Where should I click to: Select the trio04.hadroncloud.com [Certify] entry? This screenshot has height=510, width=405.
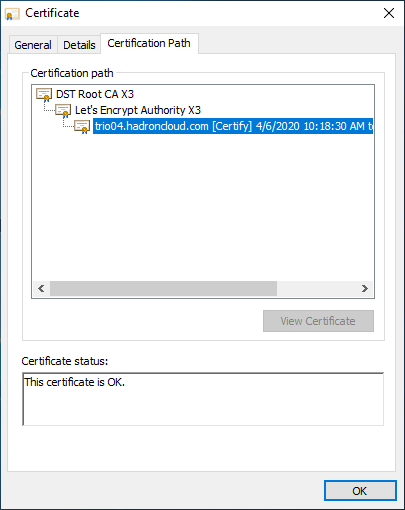233,126
